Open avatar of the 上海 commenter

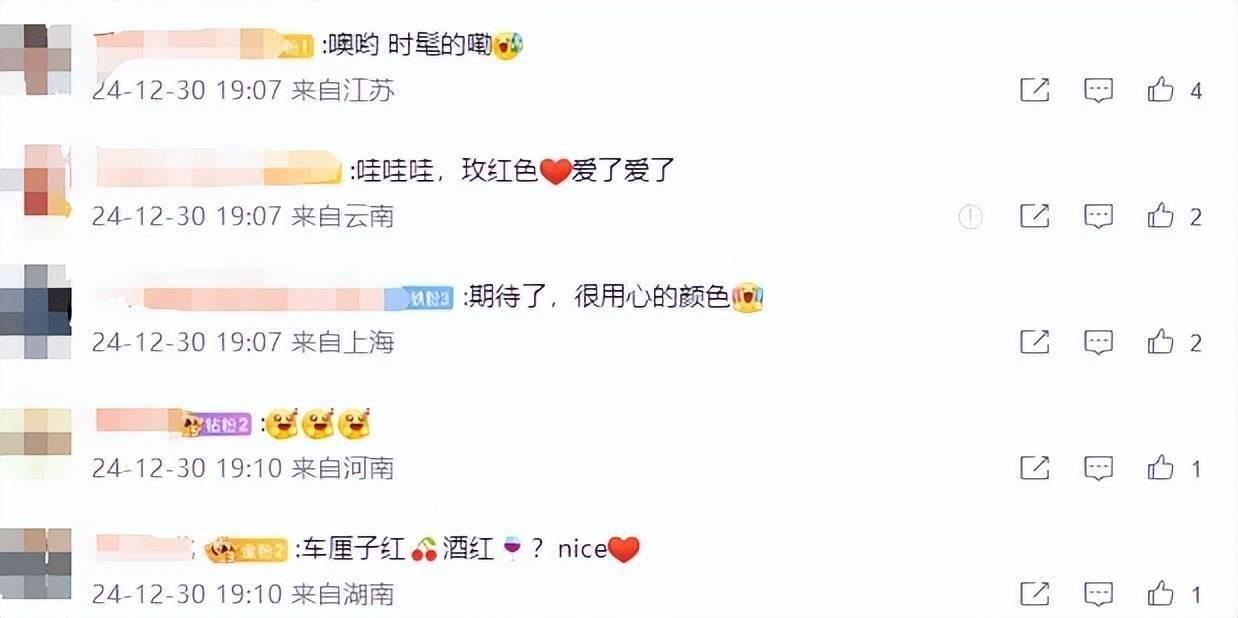click(35, 311)
